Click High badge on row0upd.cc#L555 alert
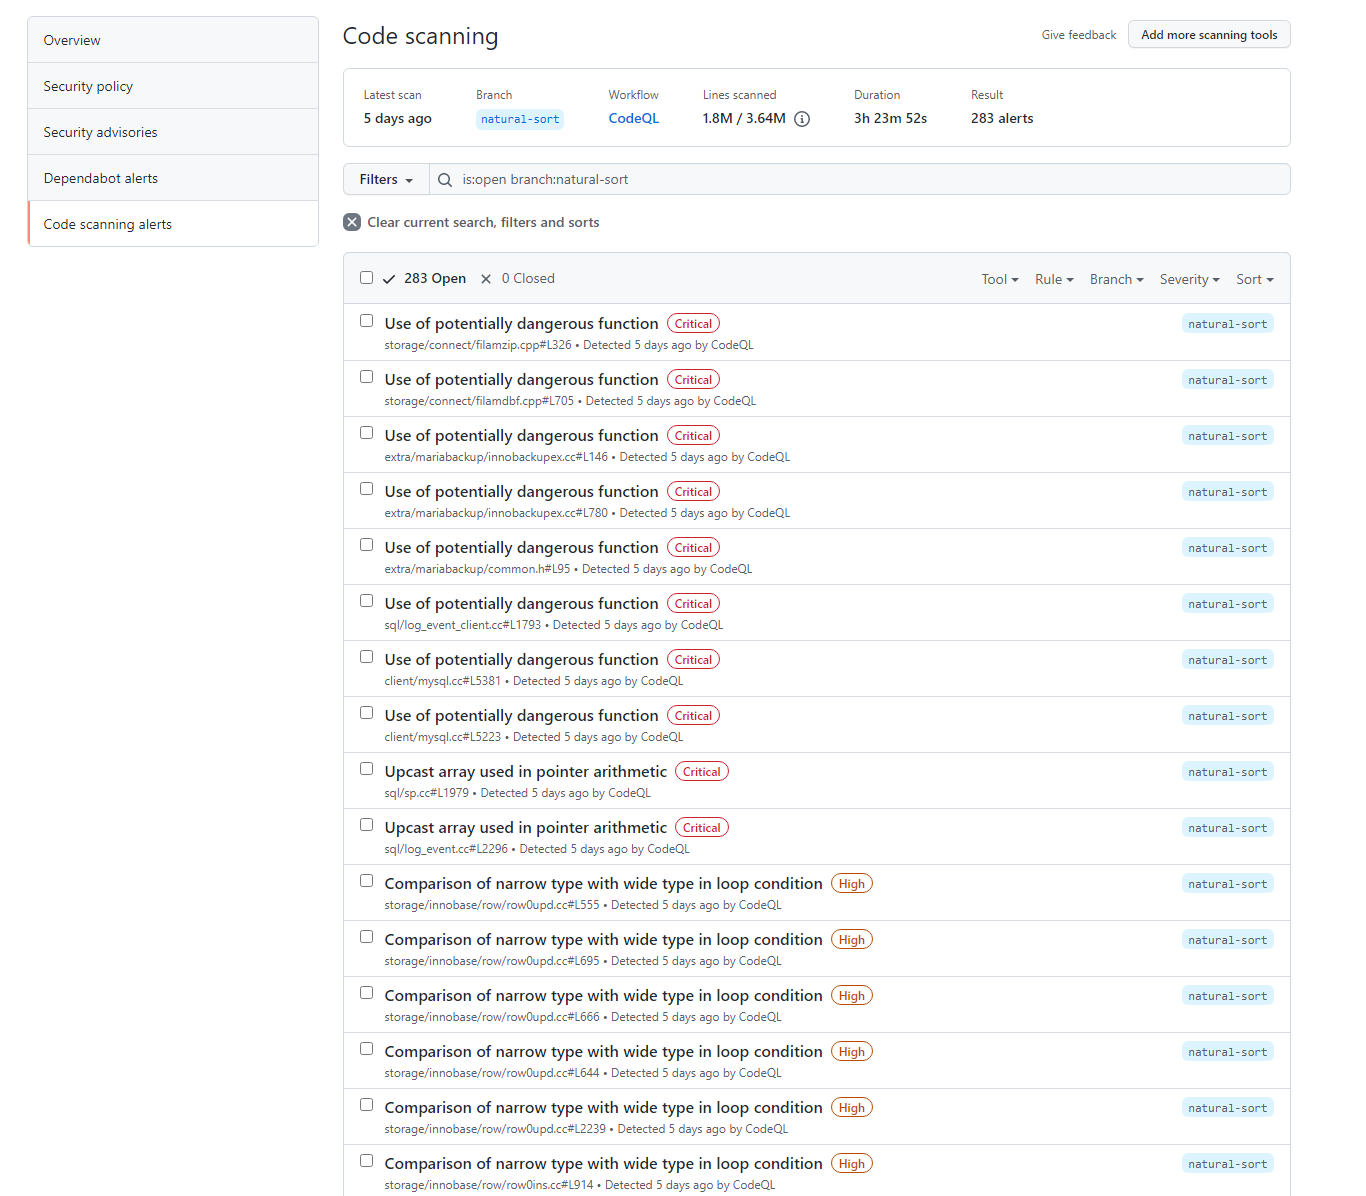The height and width of the screenshot is (1196, 1366). 851,884
